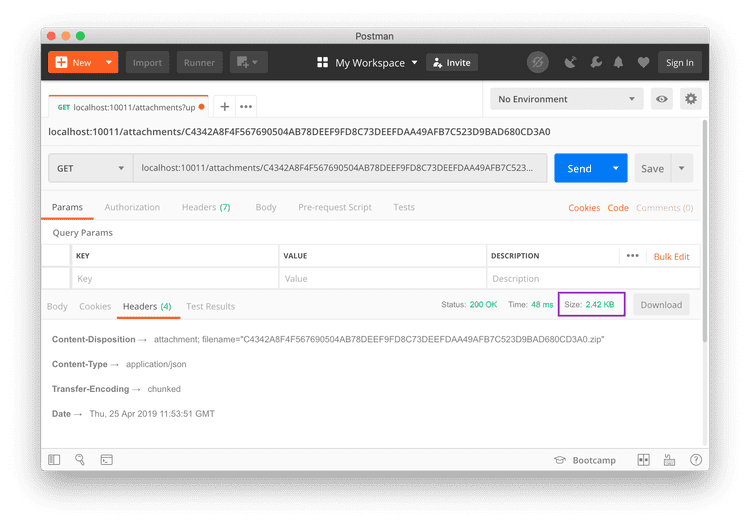This screenshot has width=750, height=525.
Task: Open the new window icon dropdown
Action: [248, 63]
